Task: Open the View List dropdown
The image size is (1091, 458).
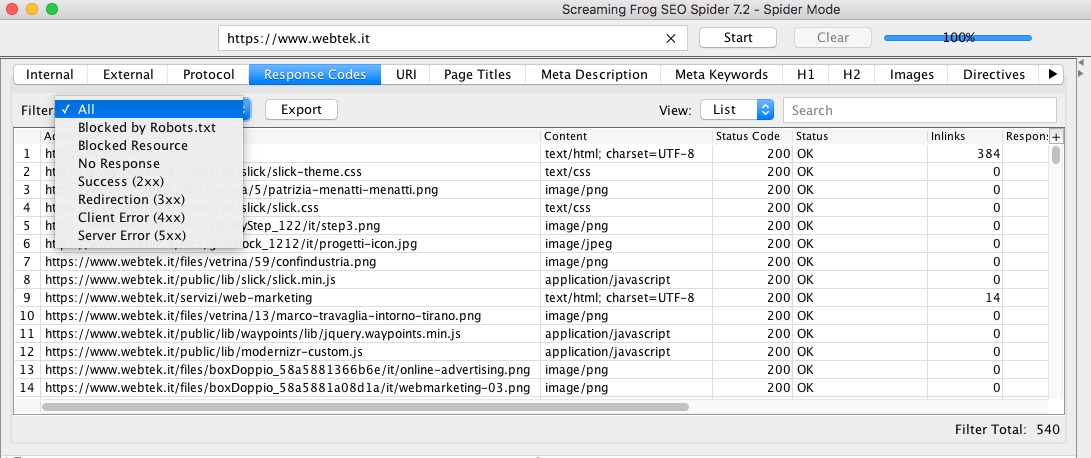Action: tap(737, 110)
